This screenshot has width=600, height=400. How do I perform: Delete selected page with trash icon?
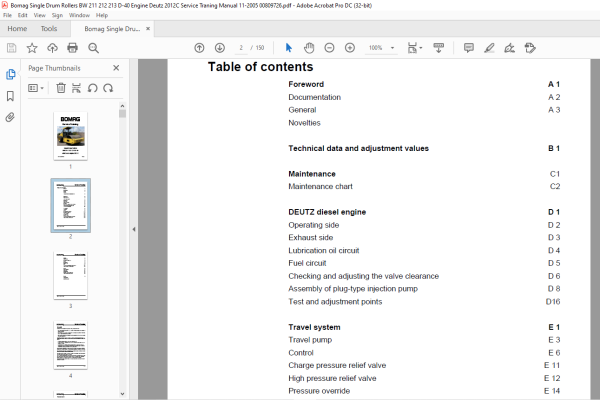[61, 88]
